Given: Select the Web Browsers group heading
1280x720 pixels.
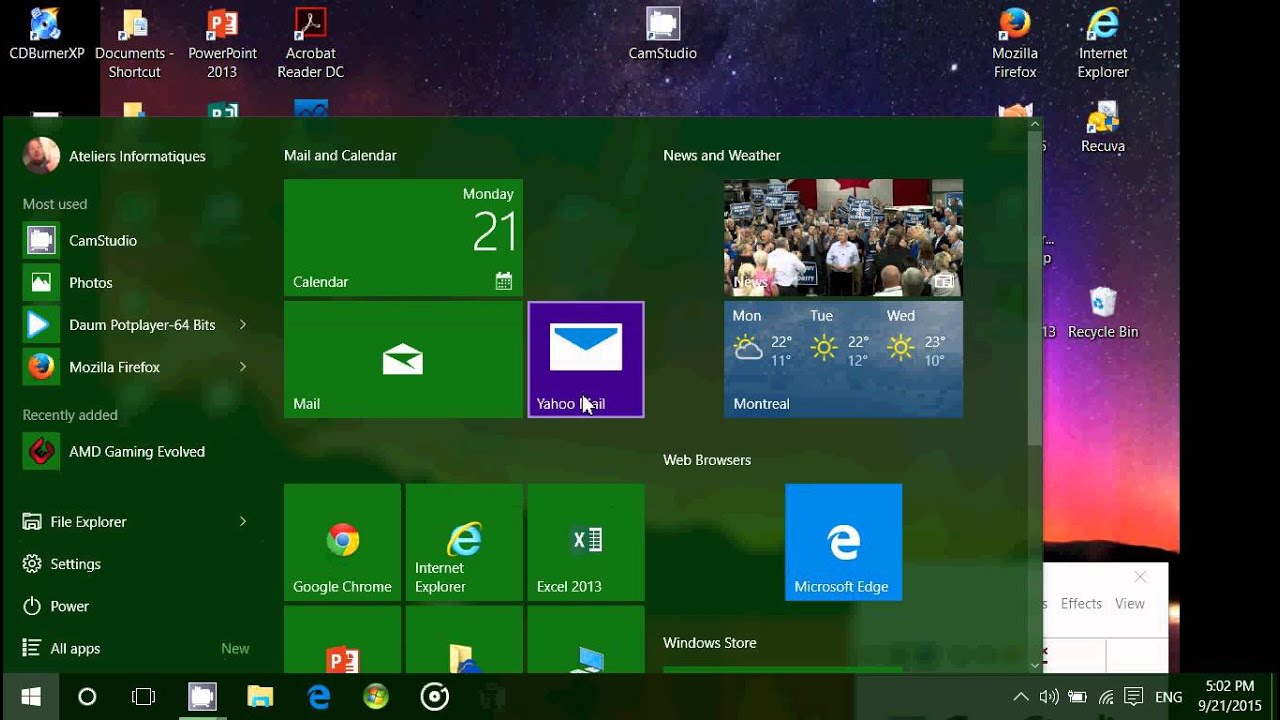Looking at the screenshot, I should (x=707, y=460).
